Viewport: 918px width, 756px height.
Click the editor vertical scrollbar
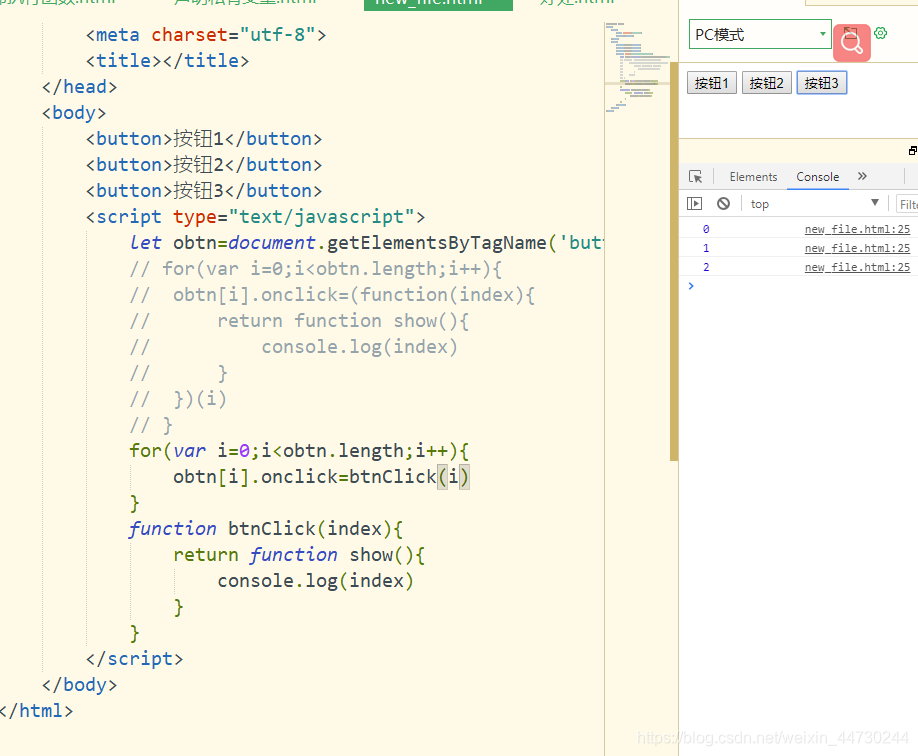[674, 261]
